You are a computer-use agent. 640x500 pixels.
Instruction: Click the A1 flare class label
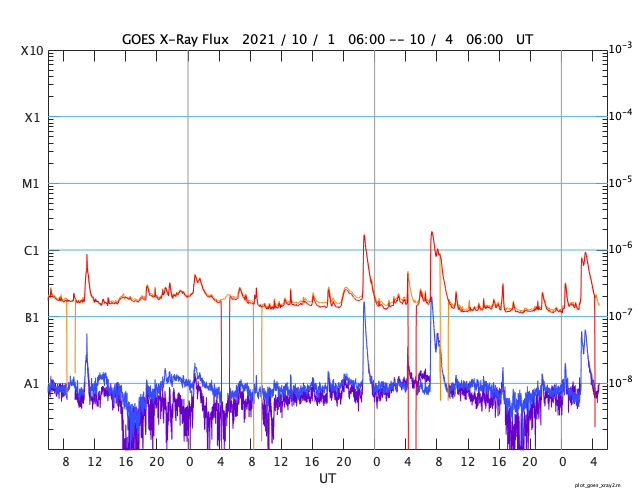click(x=31, y=384)
